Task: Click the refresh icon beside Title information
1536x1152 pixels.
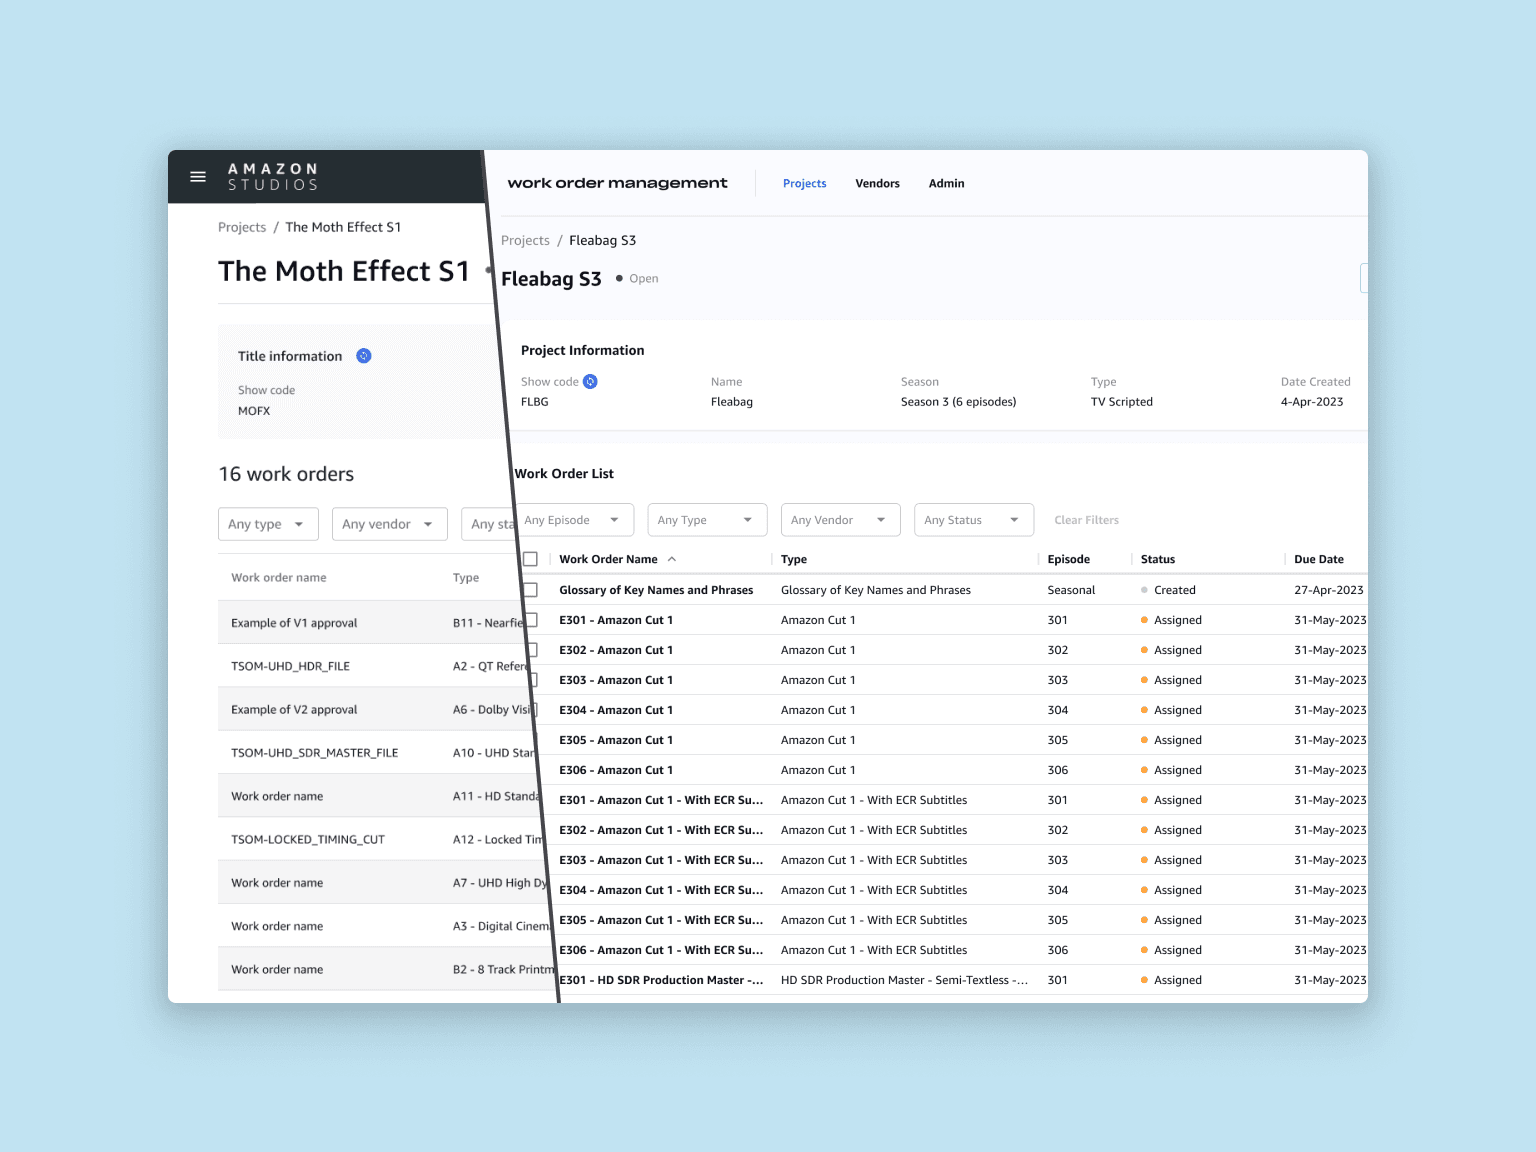Action: (x=364, y=356)
